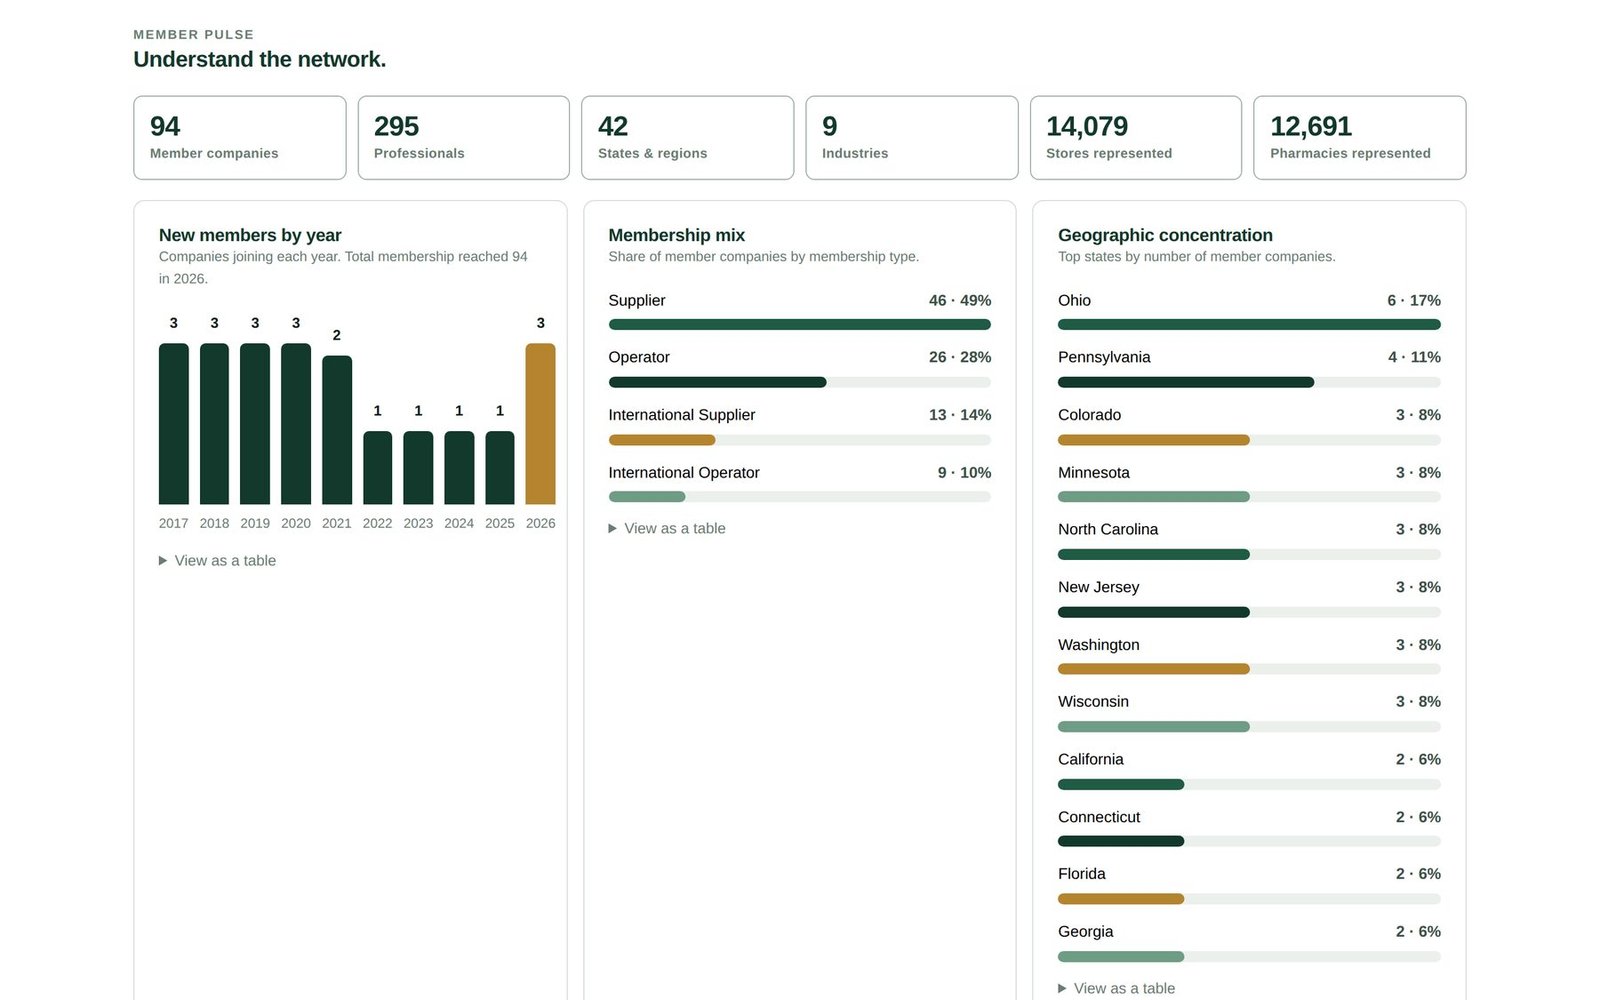Image resolution: width=1600 pixels, height=1000 pixels.
Task: Click the 'Top states by number' subtitle
Action: (x=1197, y=257)
